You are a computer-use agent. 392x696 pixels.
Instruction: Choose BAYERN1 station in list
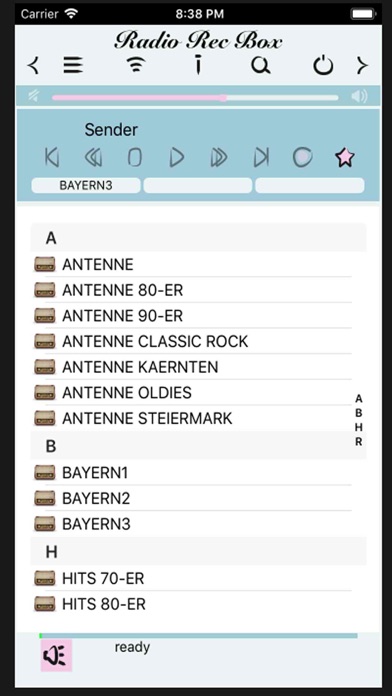click(198, 473)
